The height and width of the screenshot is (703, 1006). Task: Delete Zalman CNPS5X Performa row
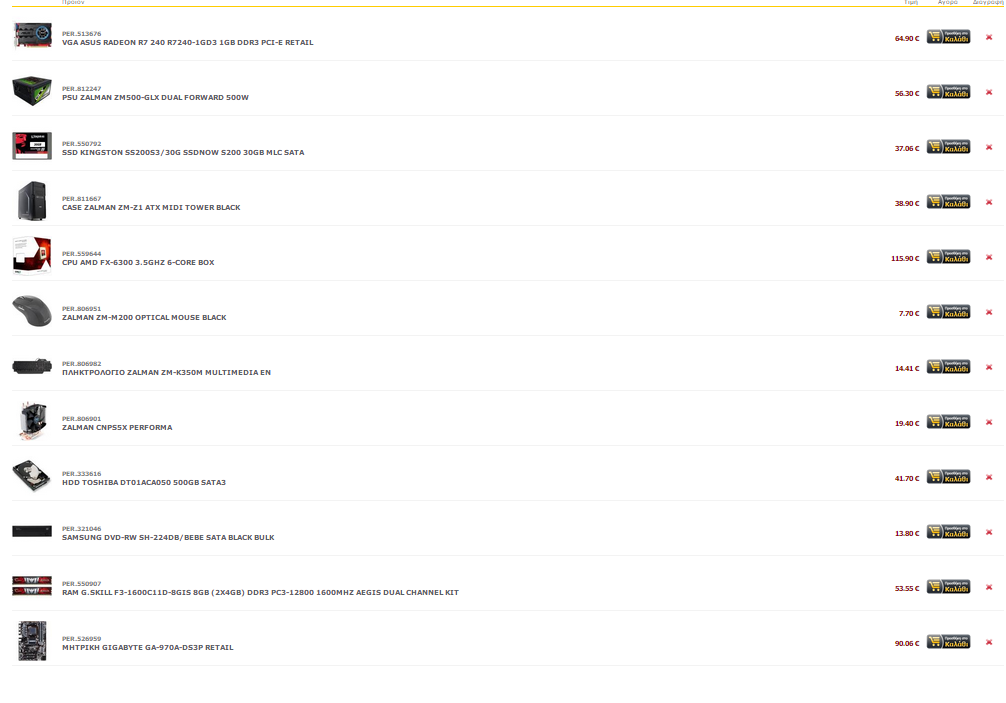click(989, 422)
